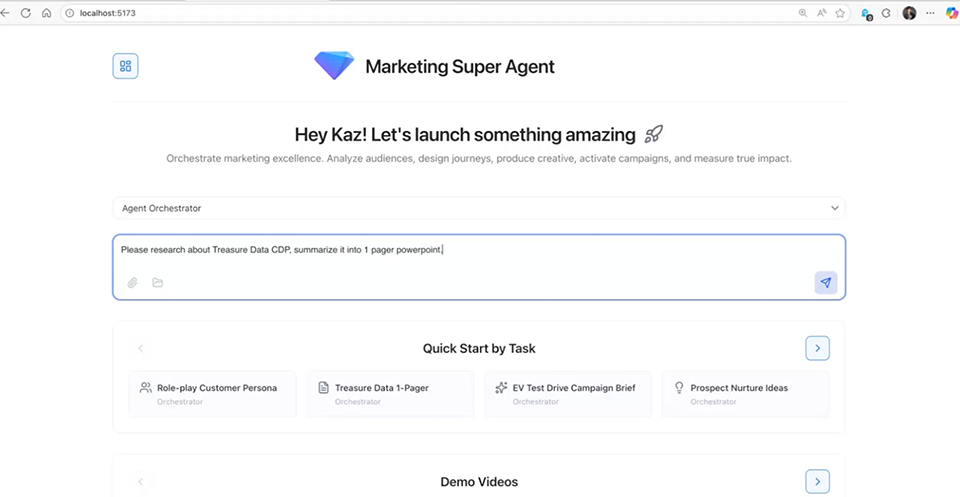The image size is (960, 497).
Task: Send the prompt with the paper plane button
Action: click(825, 283)
